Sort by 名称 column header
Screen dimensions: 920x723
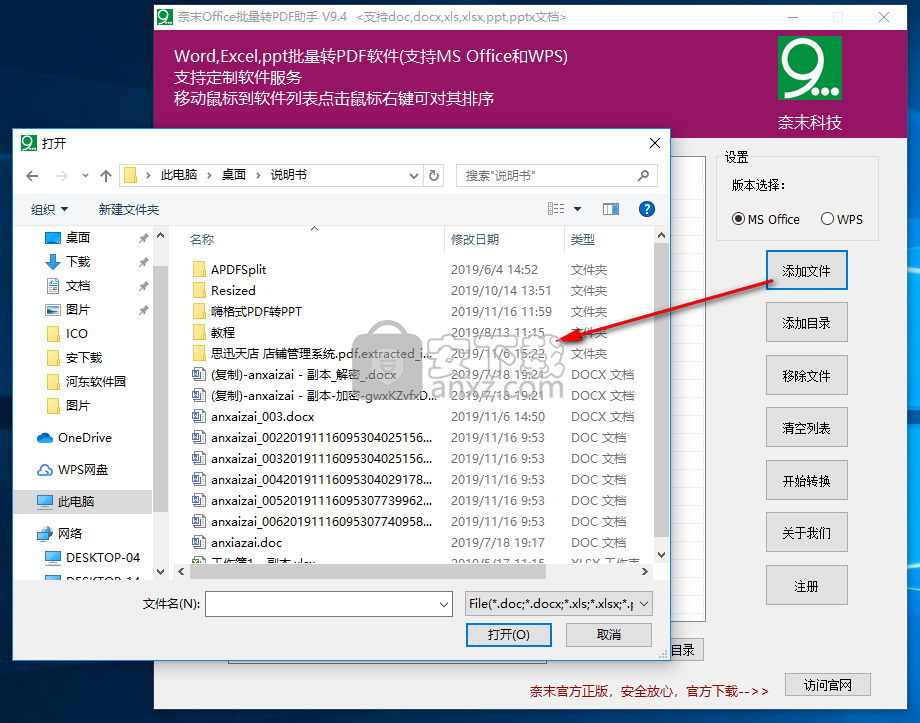tap(202, 239)
